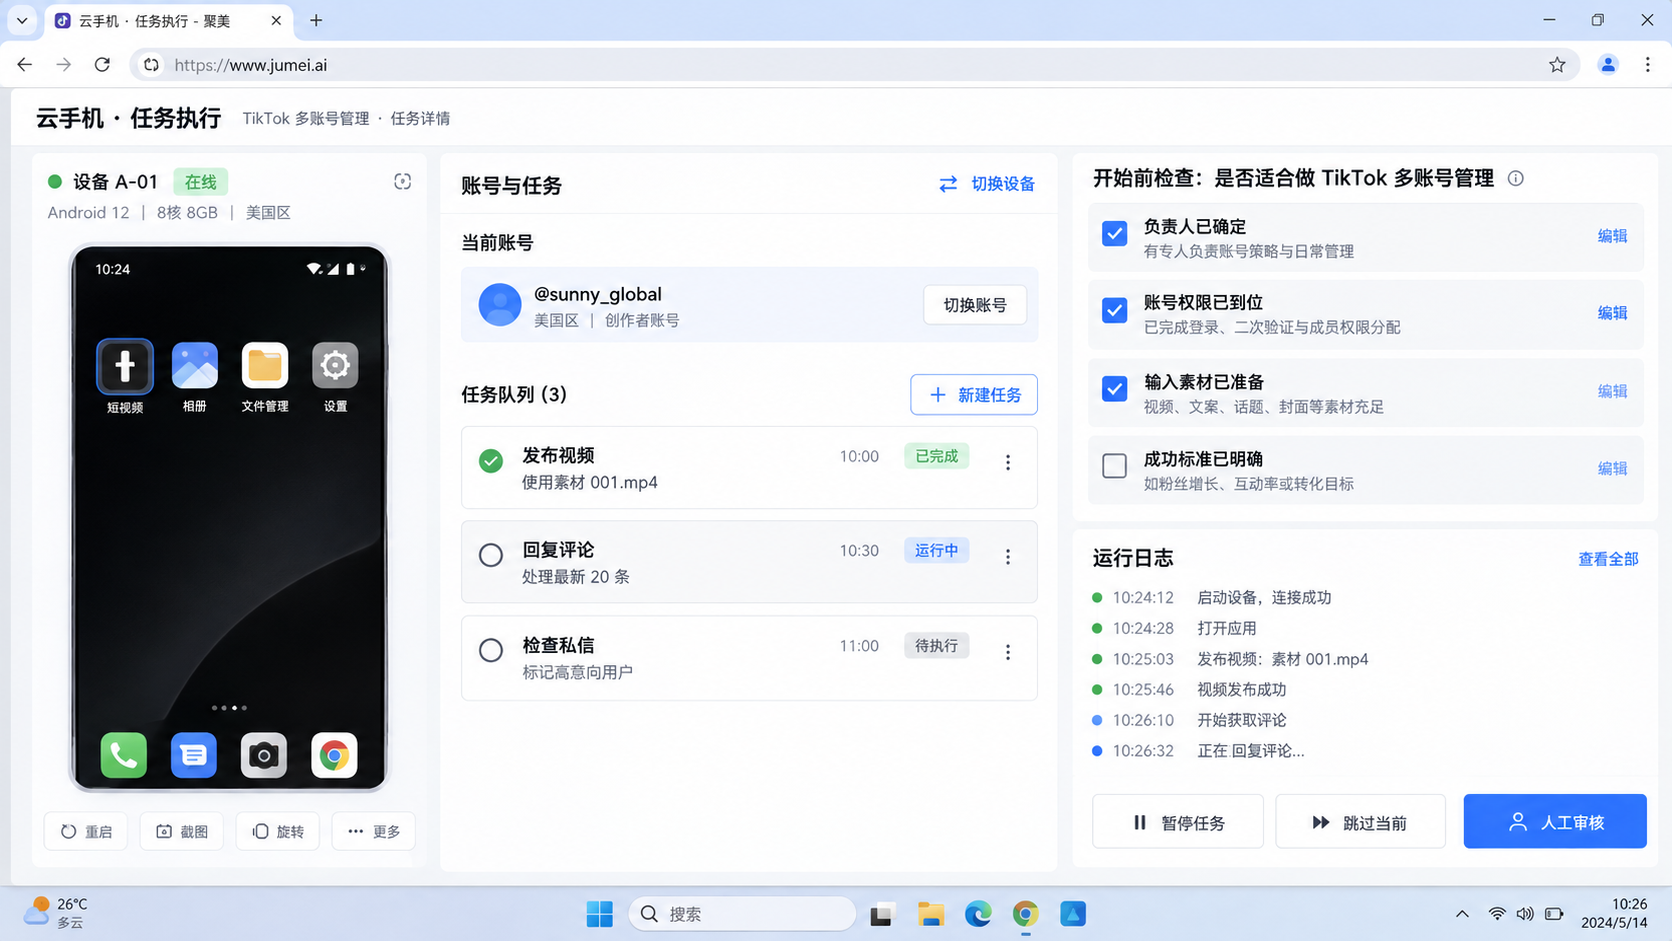Viewport: 1672px width, 941px height.
Task: Click the site info icon in address bar
Action: (x=151, y=65)
